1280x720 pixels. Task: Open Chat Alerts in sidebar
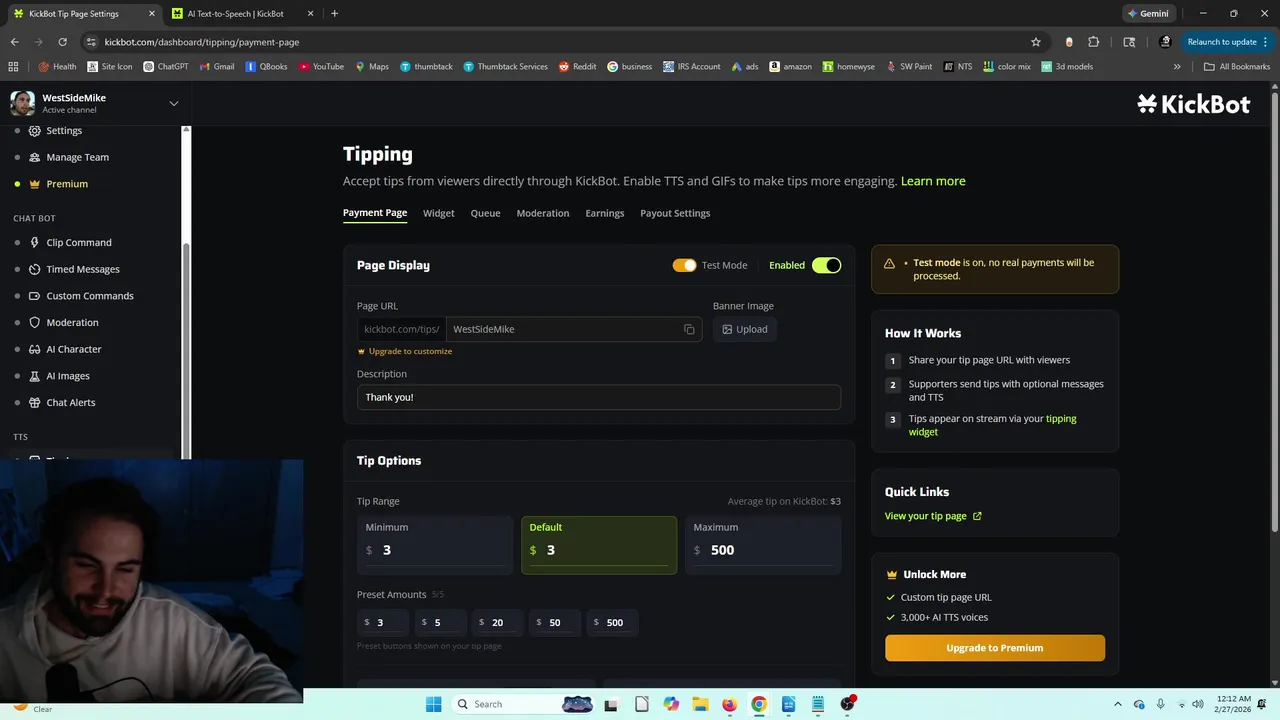(71, 402)
